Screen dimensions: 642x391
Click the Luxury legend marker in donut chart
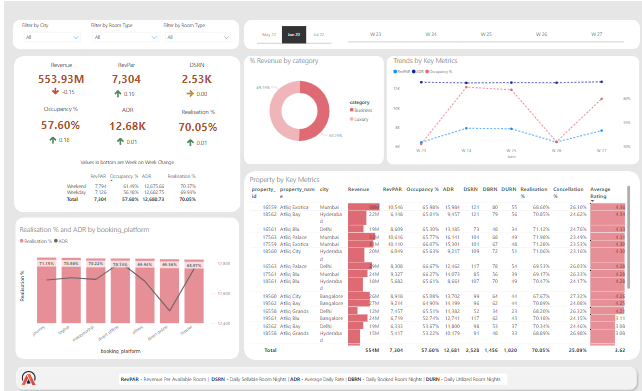point(352,119)
